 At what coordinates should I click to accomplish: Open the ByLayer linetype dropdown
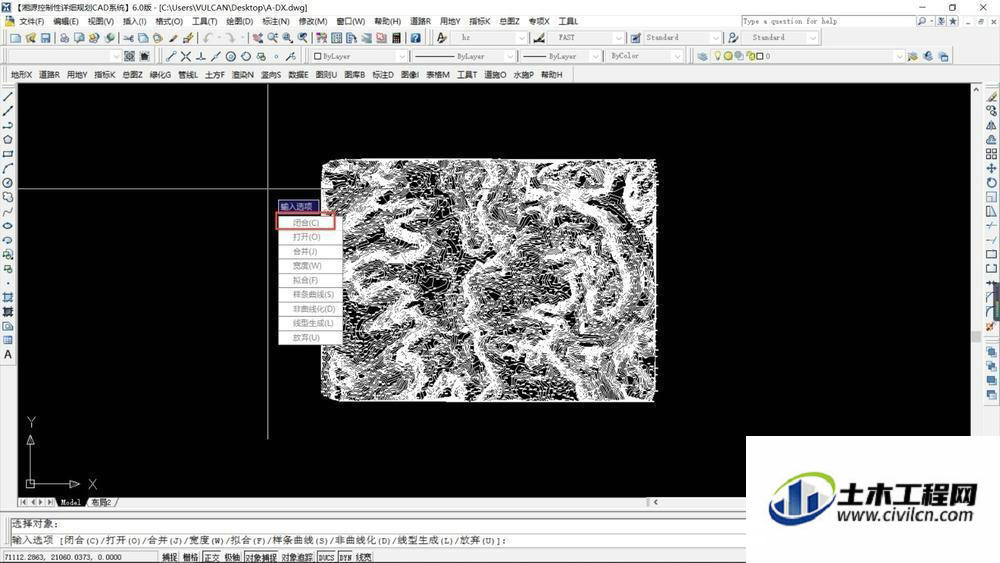coord(508,56)
